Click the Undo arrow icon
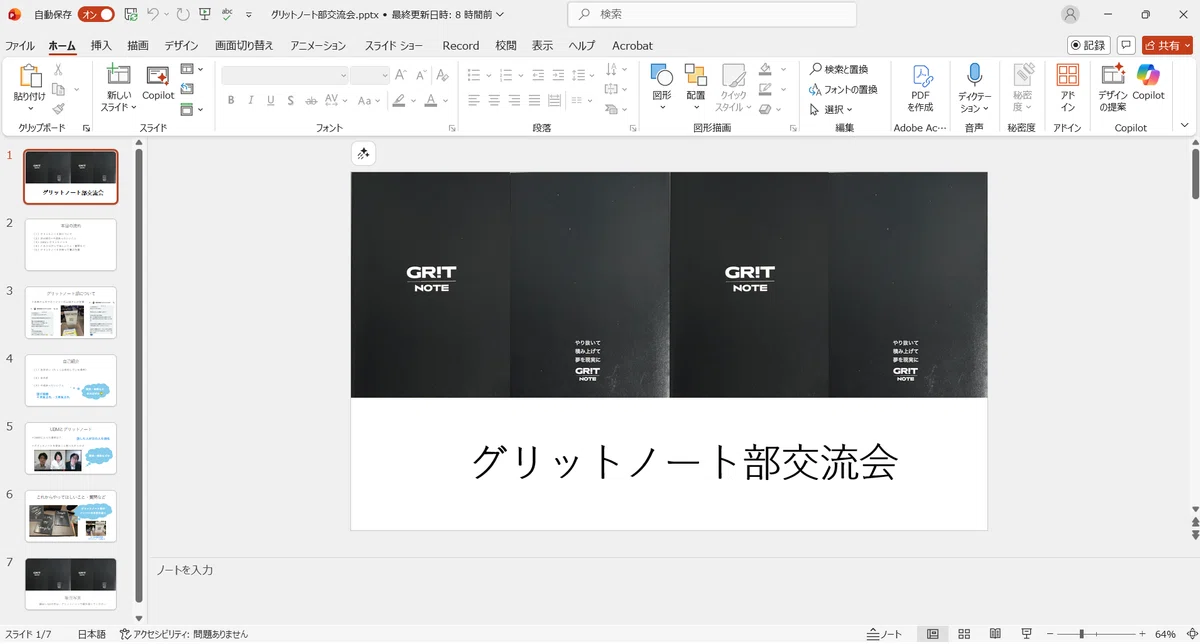The image size is (1200, 644). 153,15
